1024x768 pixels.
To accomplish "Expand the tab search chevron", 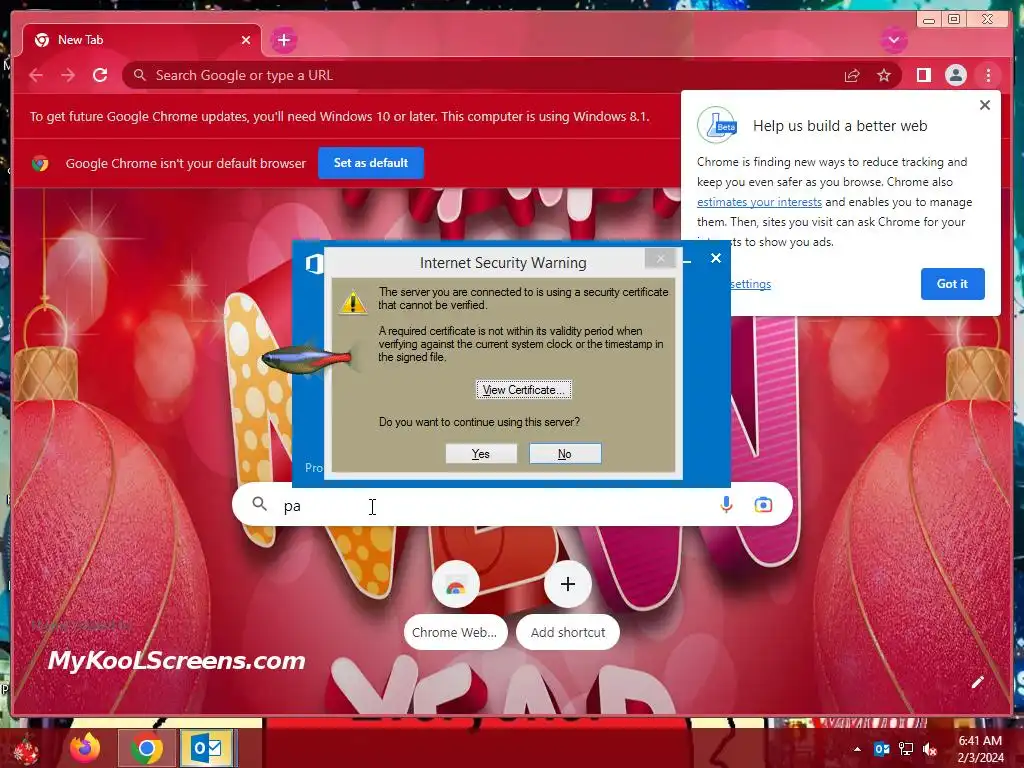I will click(893, 40).
